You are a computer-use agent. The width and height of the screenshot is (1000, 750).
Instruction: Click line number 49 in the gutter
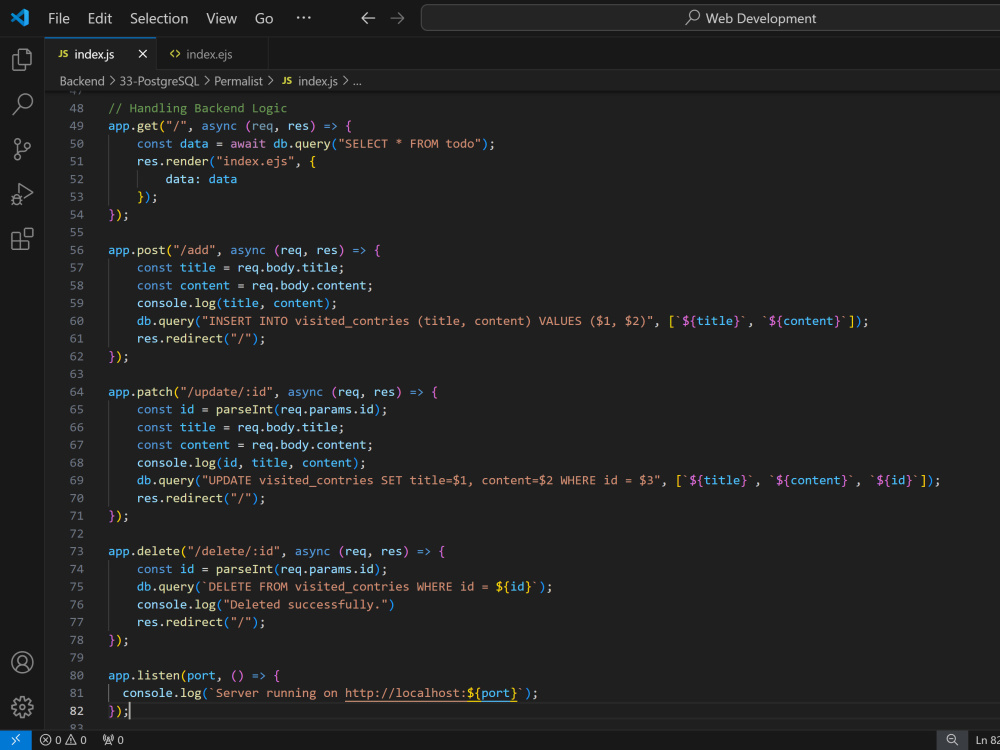tap(76, 126)
